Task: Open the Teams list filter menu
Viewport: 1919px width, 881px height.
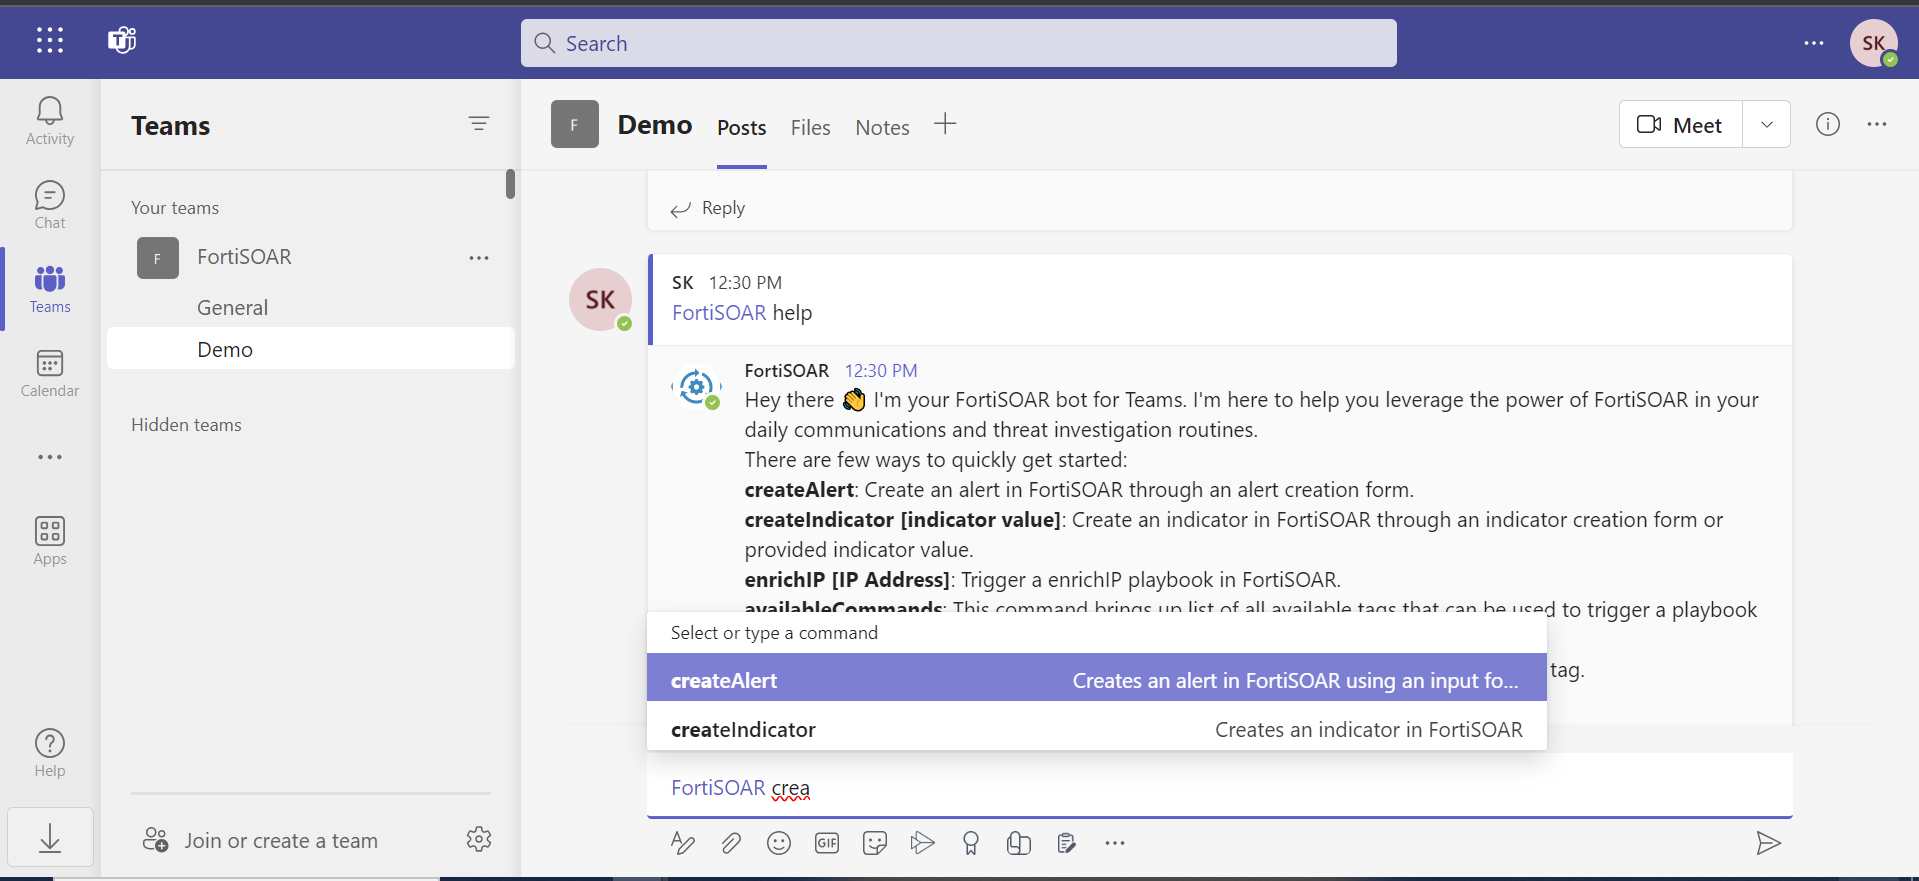Action: point(479,124)
